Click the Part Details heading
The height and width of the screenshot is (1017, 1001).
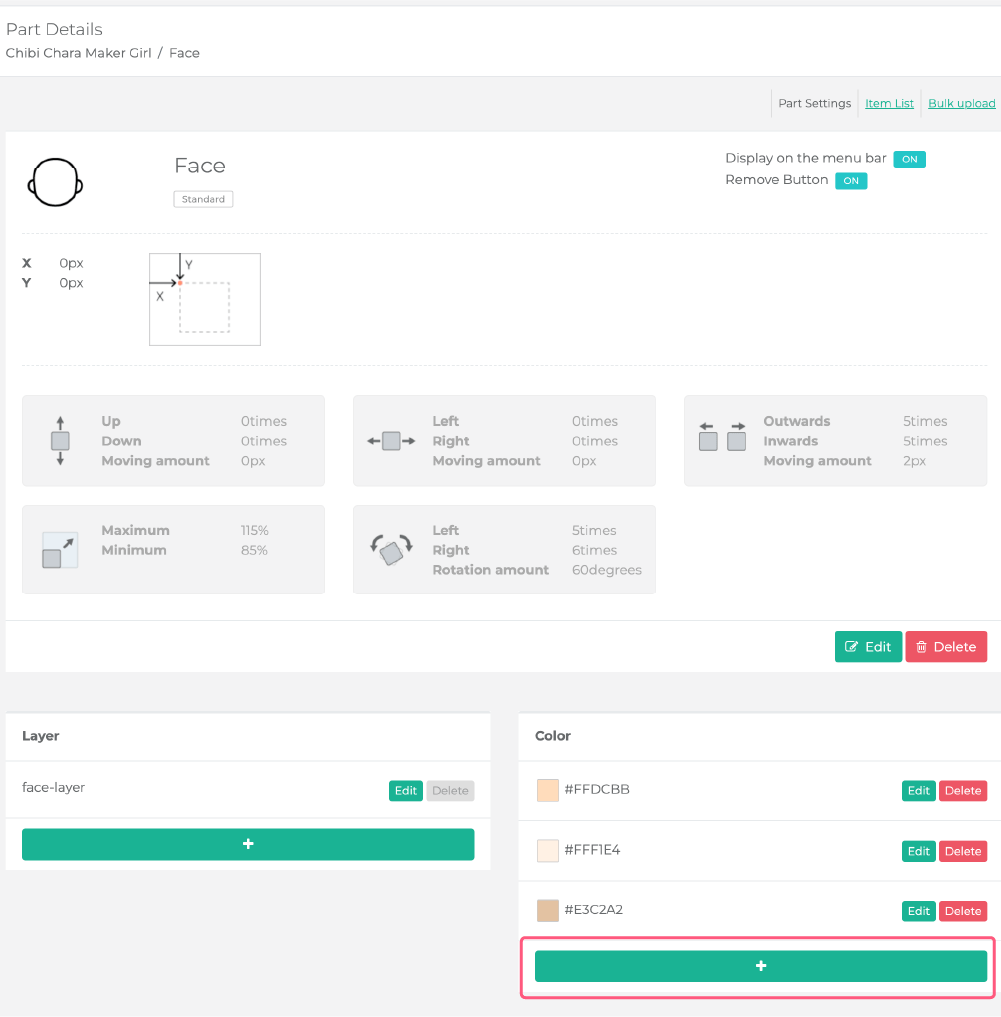click(54, 29)
